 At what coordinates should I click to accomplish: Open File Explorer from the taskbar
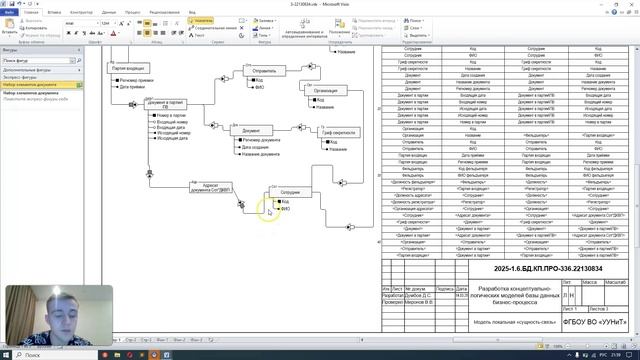tap(117, 355)
